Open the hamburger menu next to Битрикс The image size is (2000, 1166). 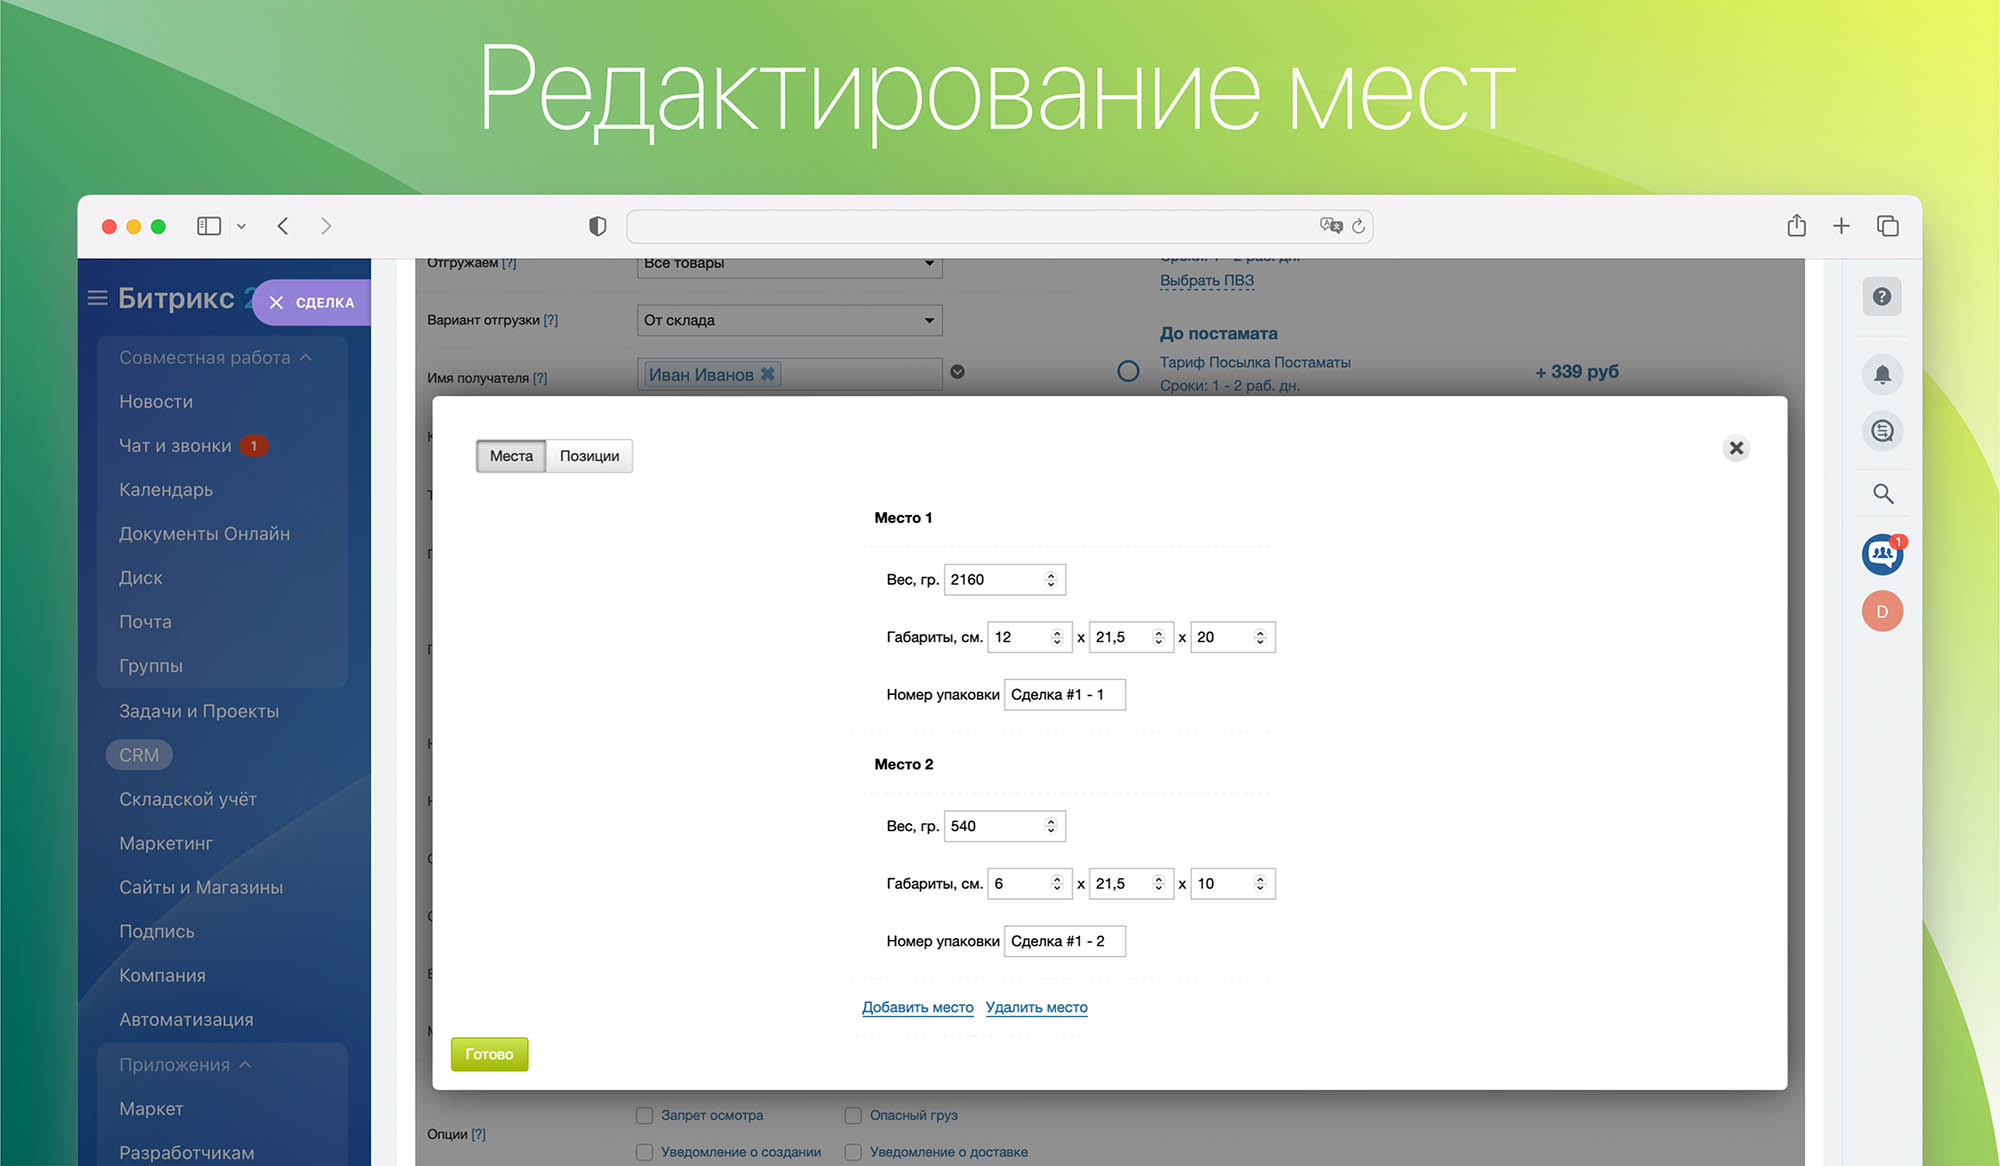click(x=97, y=298)
